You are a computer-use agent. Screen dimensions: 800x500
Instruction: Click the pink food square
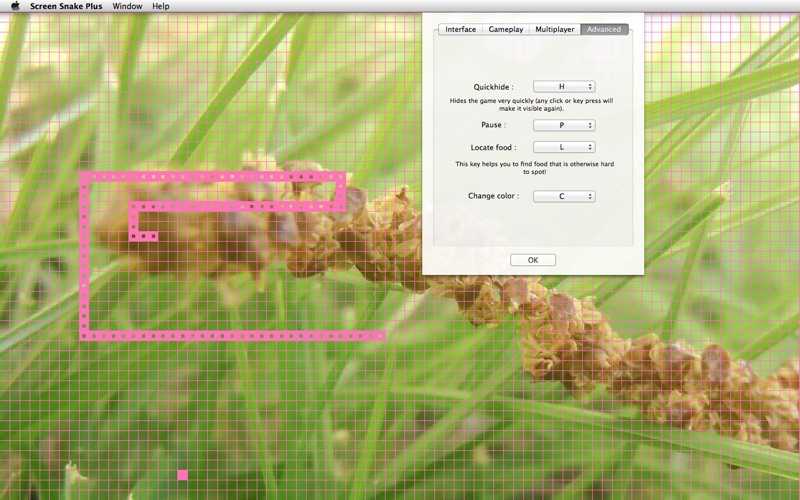(x=183, y=475)
